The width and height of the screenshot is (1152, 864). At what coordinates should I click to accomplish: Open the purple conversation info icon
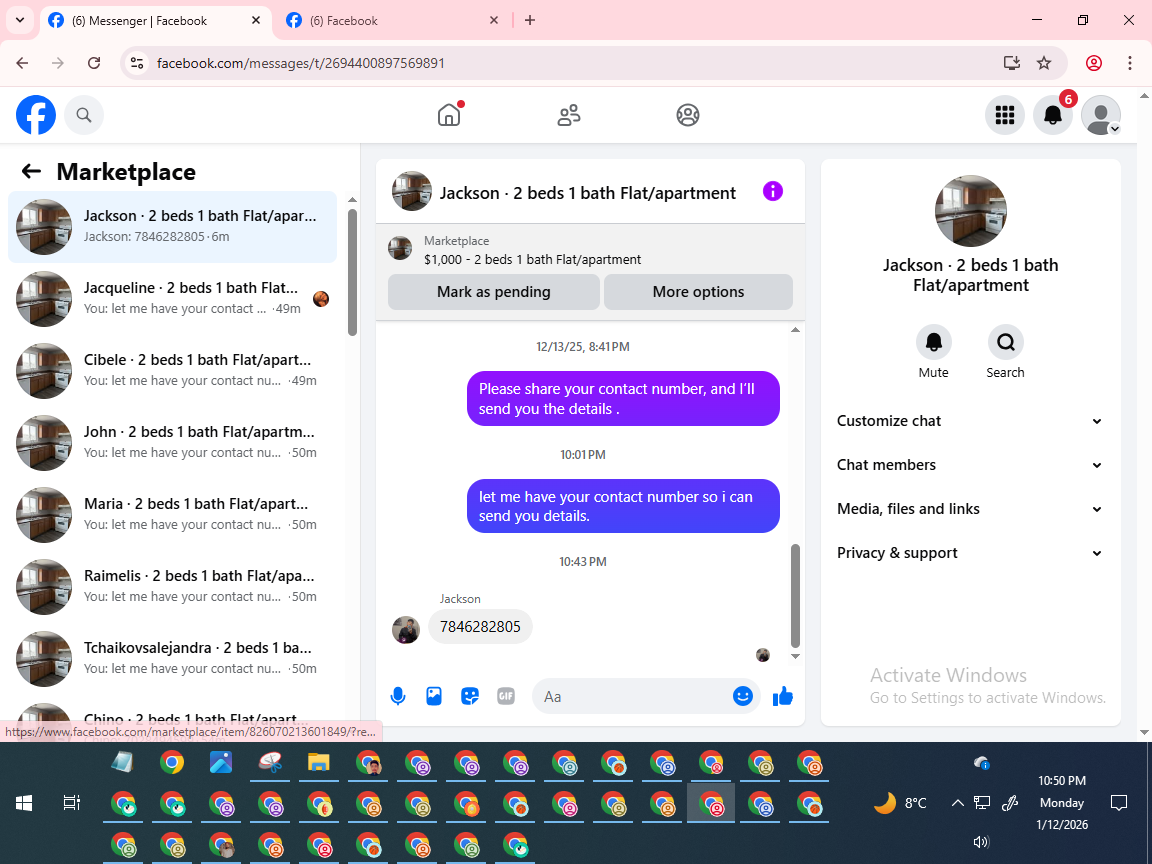coord(773,191)
